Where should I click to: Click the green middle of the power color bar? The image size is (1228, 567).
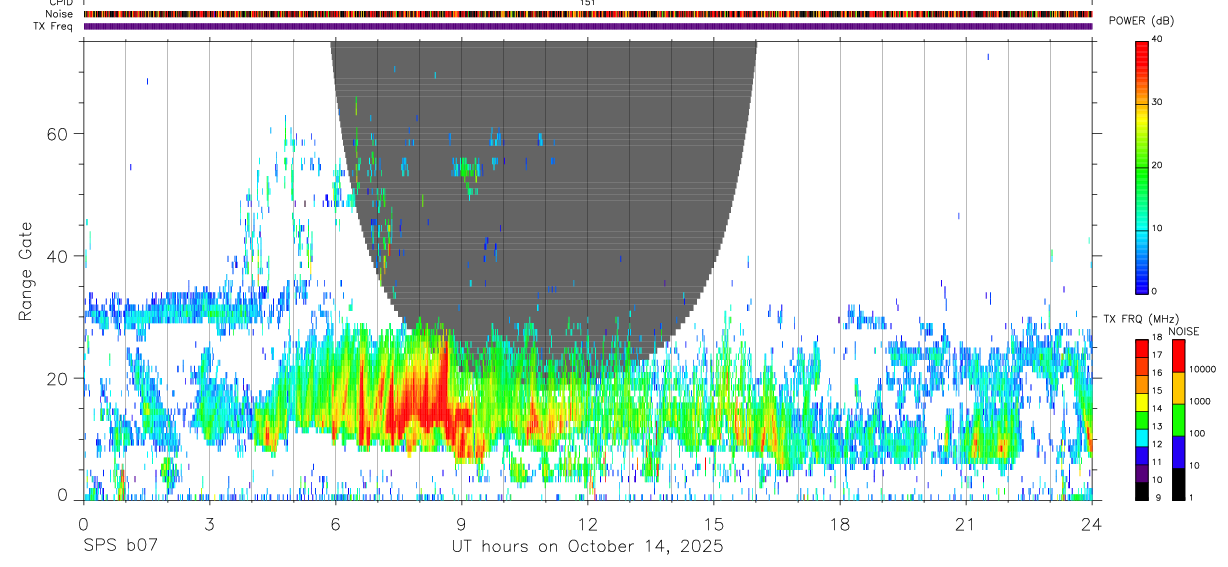pyautogui.click(x=1141, y=165)
